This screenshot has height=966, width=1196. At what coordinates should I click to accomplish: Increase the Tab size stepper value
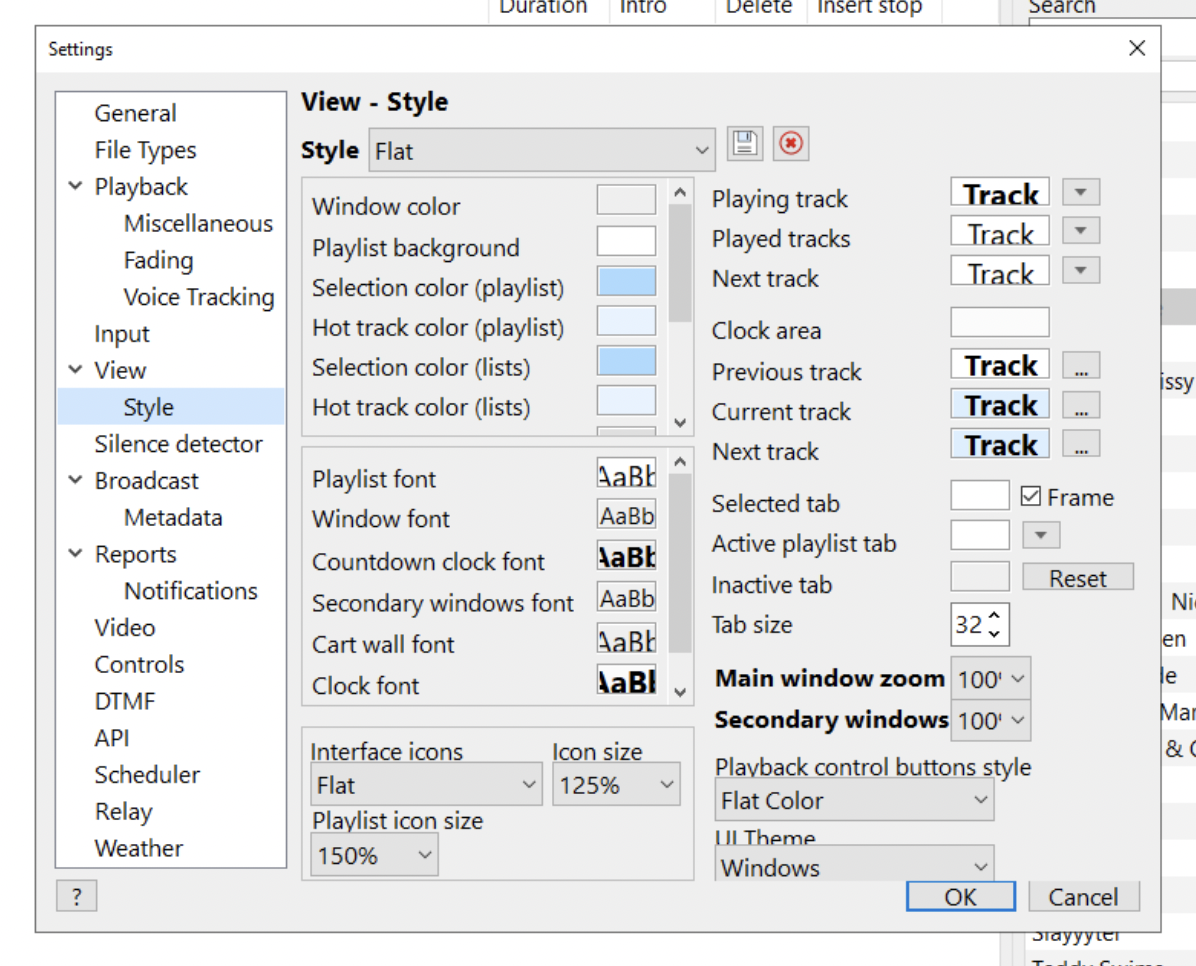pyautogui.click(x=994, y=615)
